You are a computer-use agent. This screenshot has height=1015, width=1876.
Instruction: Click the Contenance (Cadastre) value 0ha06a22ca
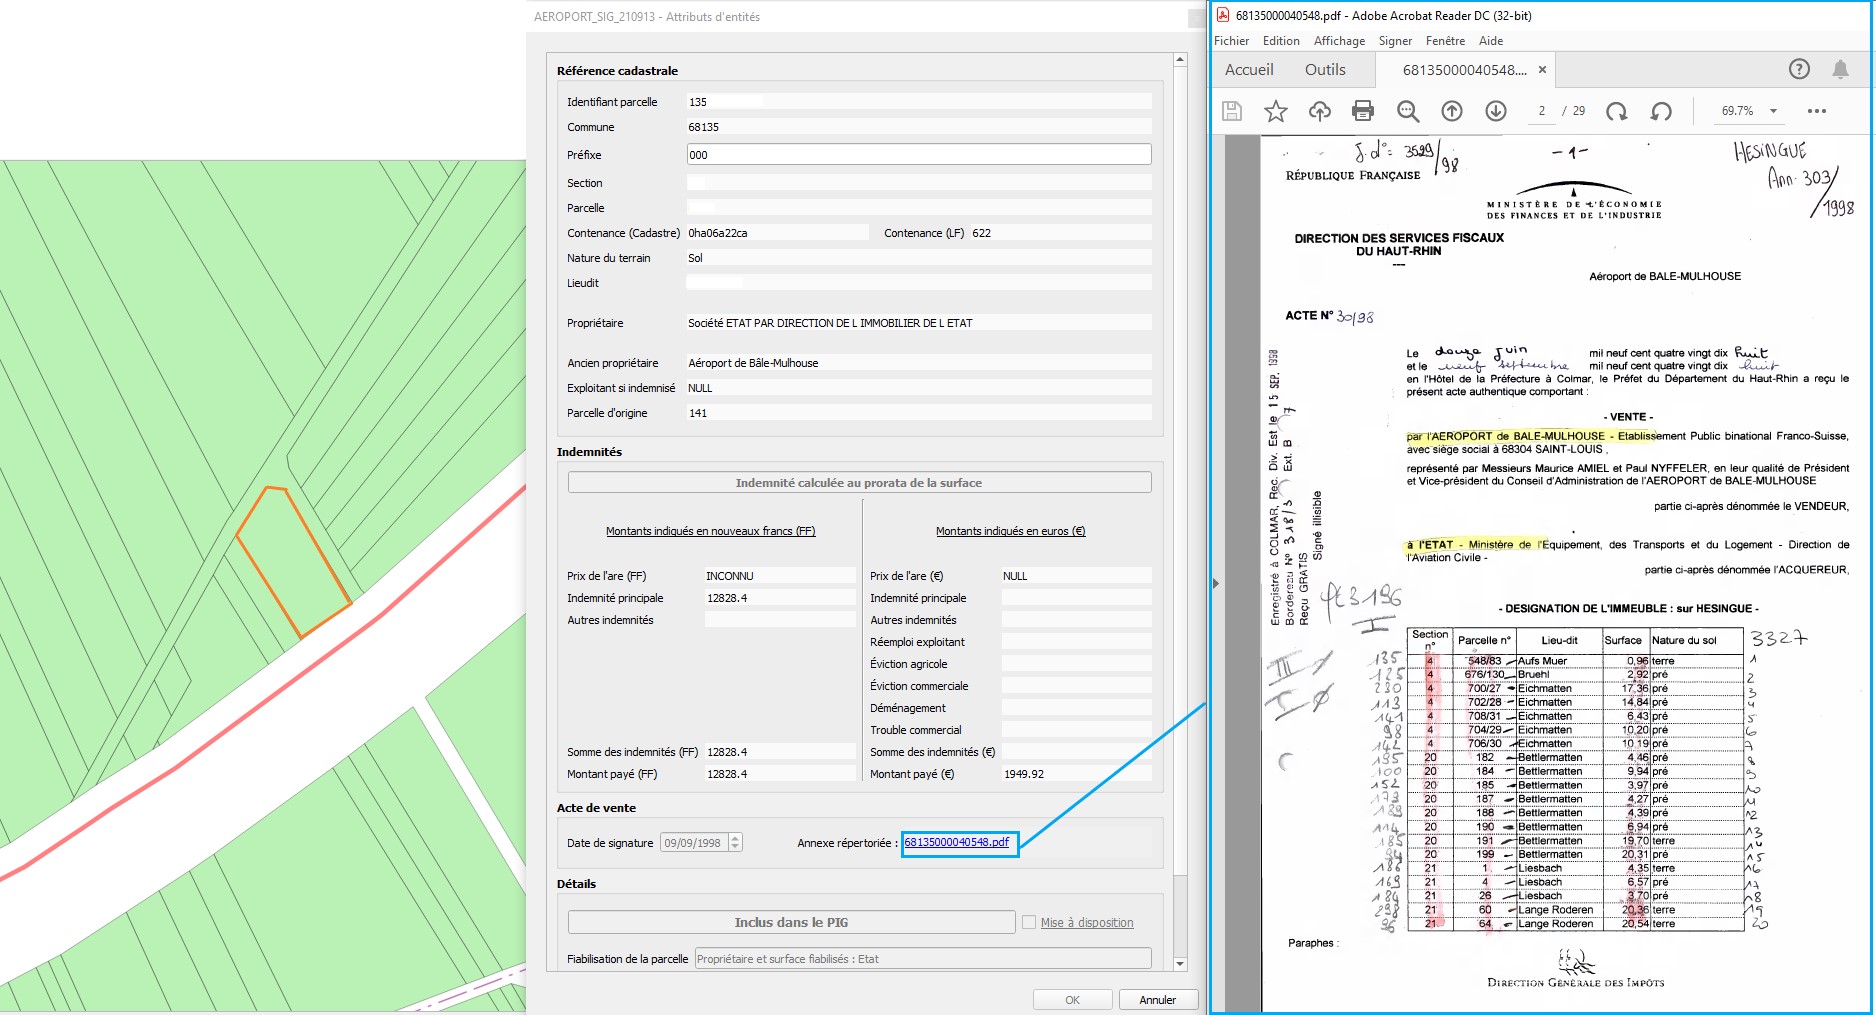(x=777, y=233)
